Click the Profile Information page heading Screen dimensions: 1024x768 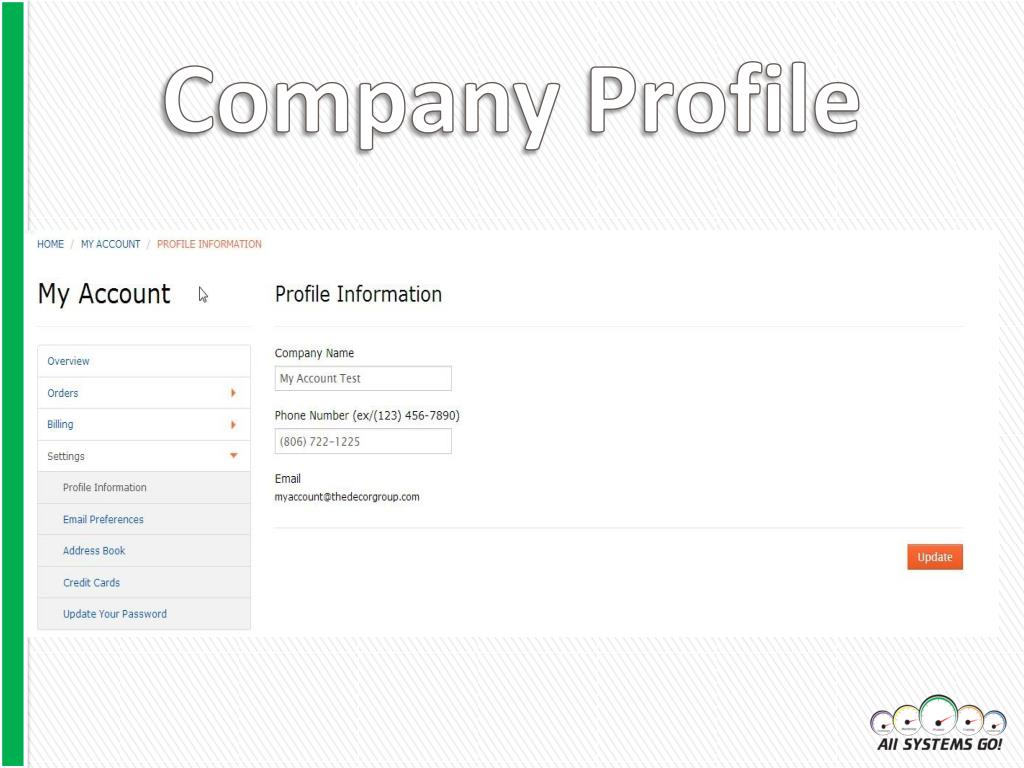359,295
